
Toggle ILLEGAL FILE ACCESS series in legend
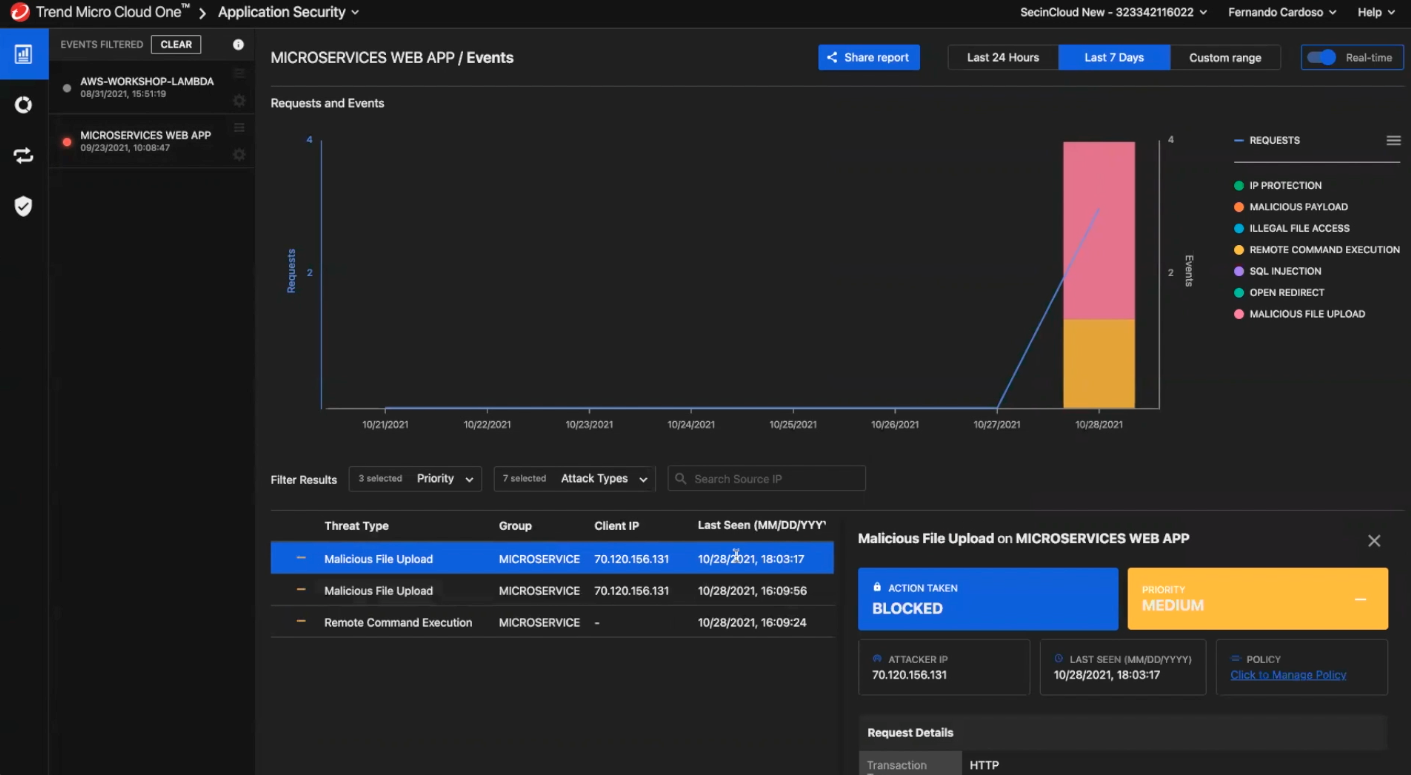[x=1292, y=229]
